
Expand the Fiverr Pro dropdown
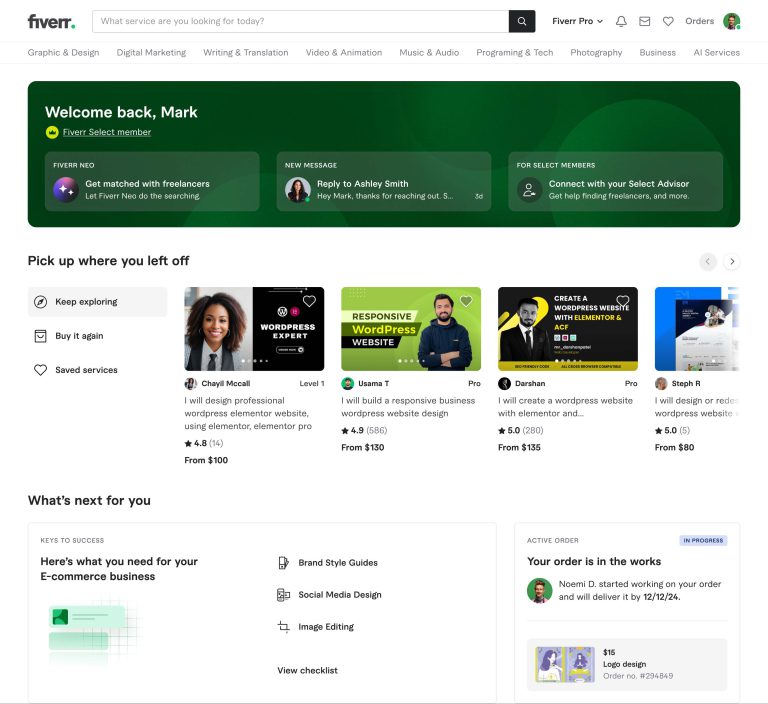click(x=577, y=21)
